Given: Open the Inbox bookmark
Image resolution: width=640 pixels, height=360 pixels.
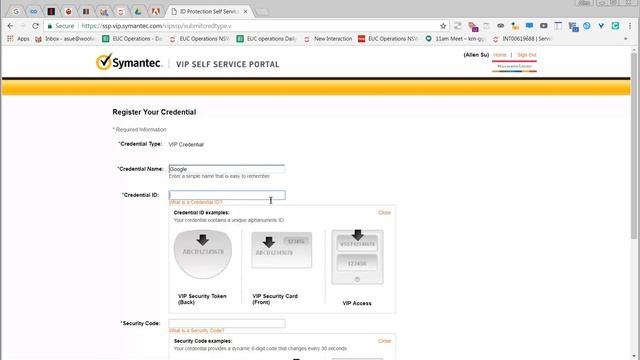Looking at the screenshot, I should (x=65, y=39).
